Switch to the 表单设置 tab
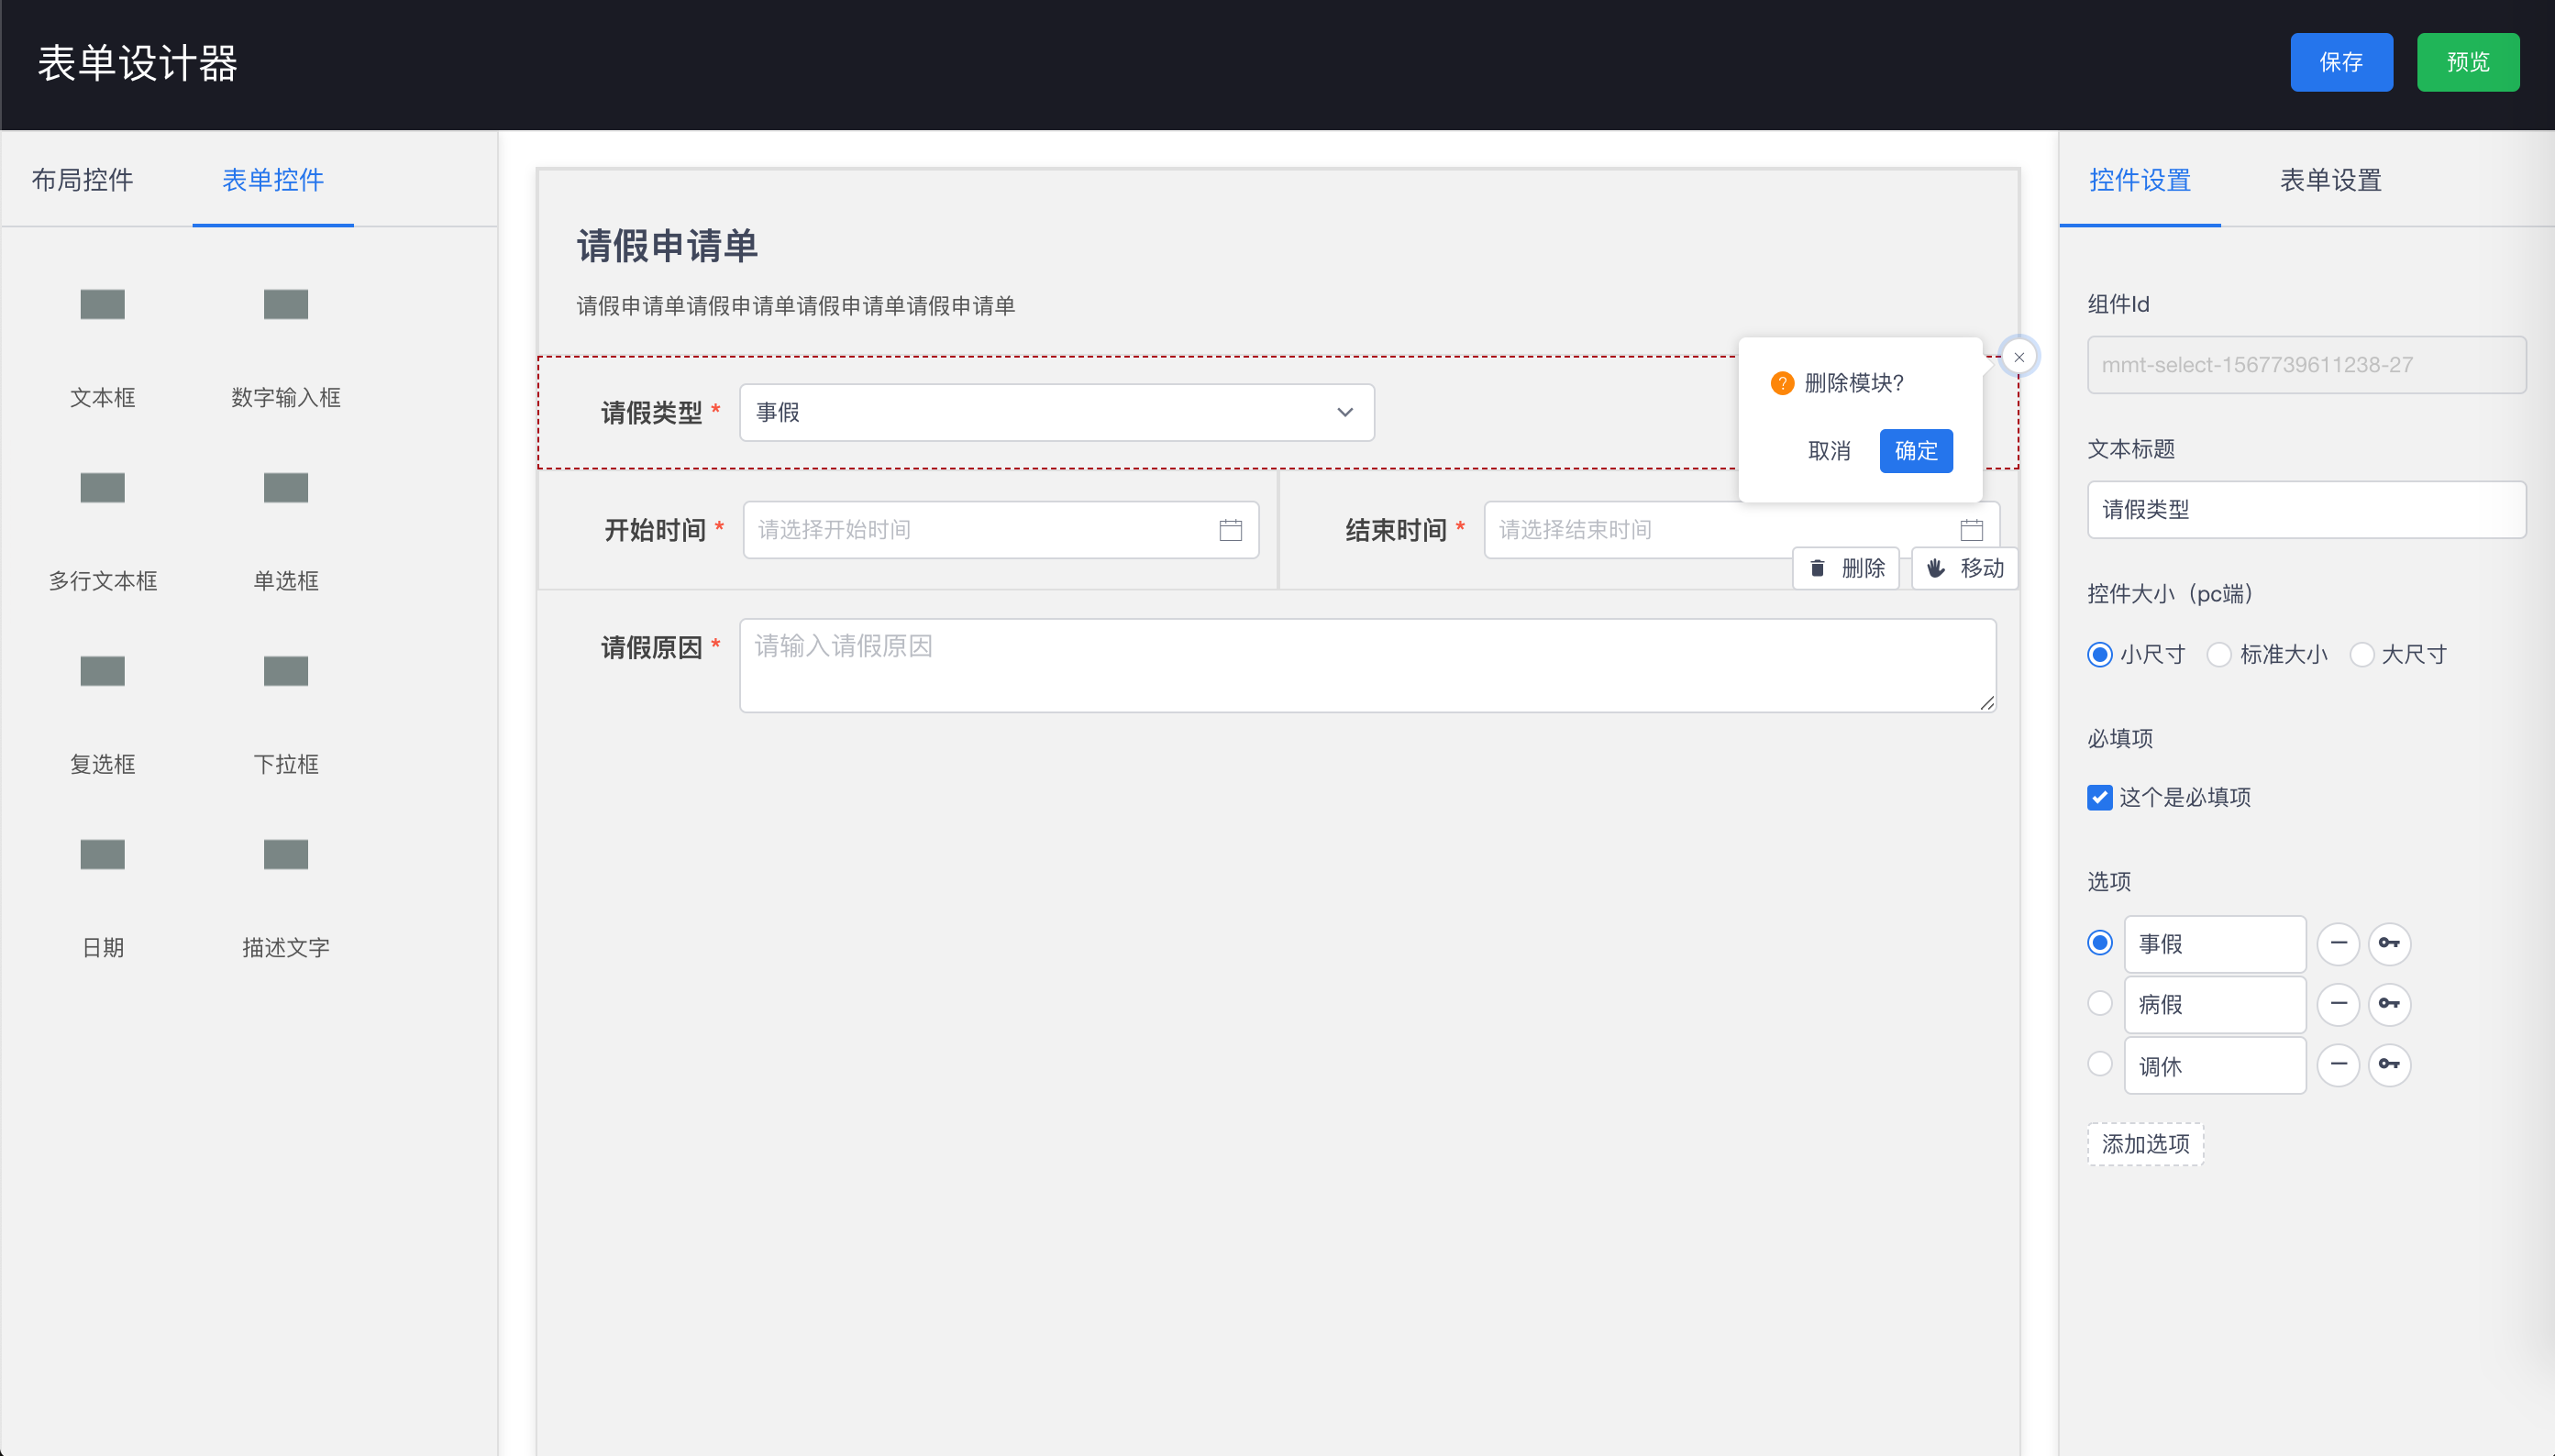This screenshot has height=1456, width=2555. point(2330,180)
